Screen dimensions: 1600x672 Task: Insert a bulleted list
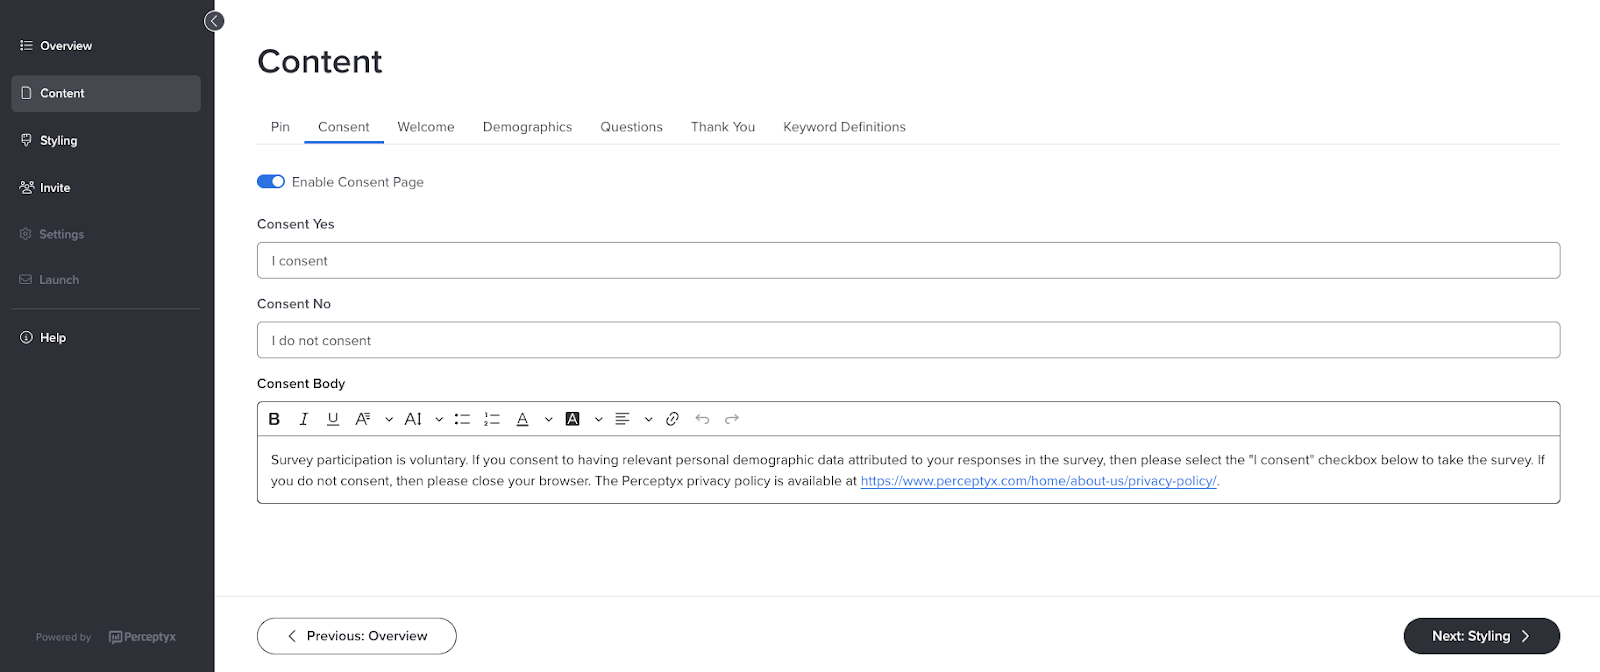[462, 419]
